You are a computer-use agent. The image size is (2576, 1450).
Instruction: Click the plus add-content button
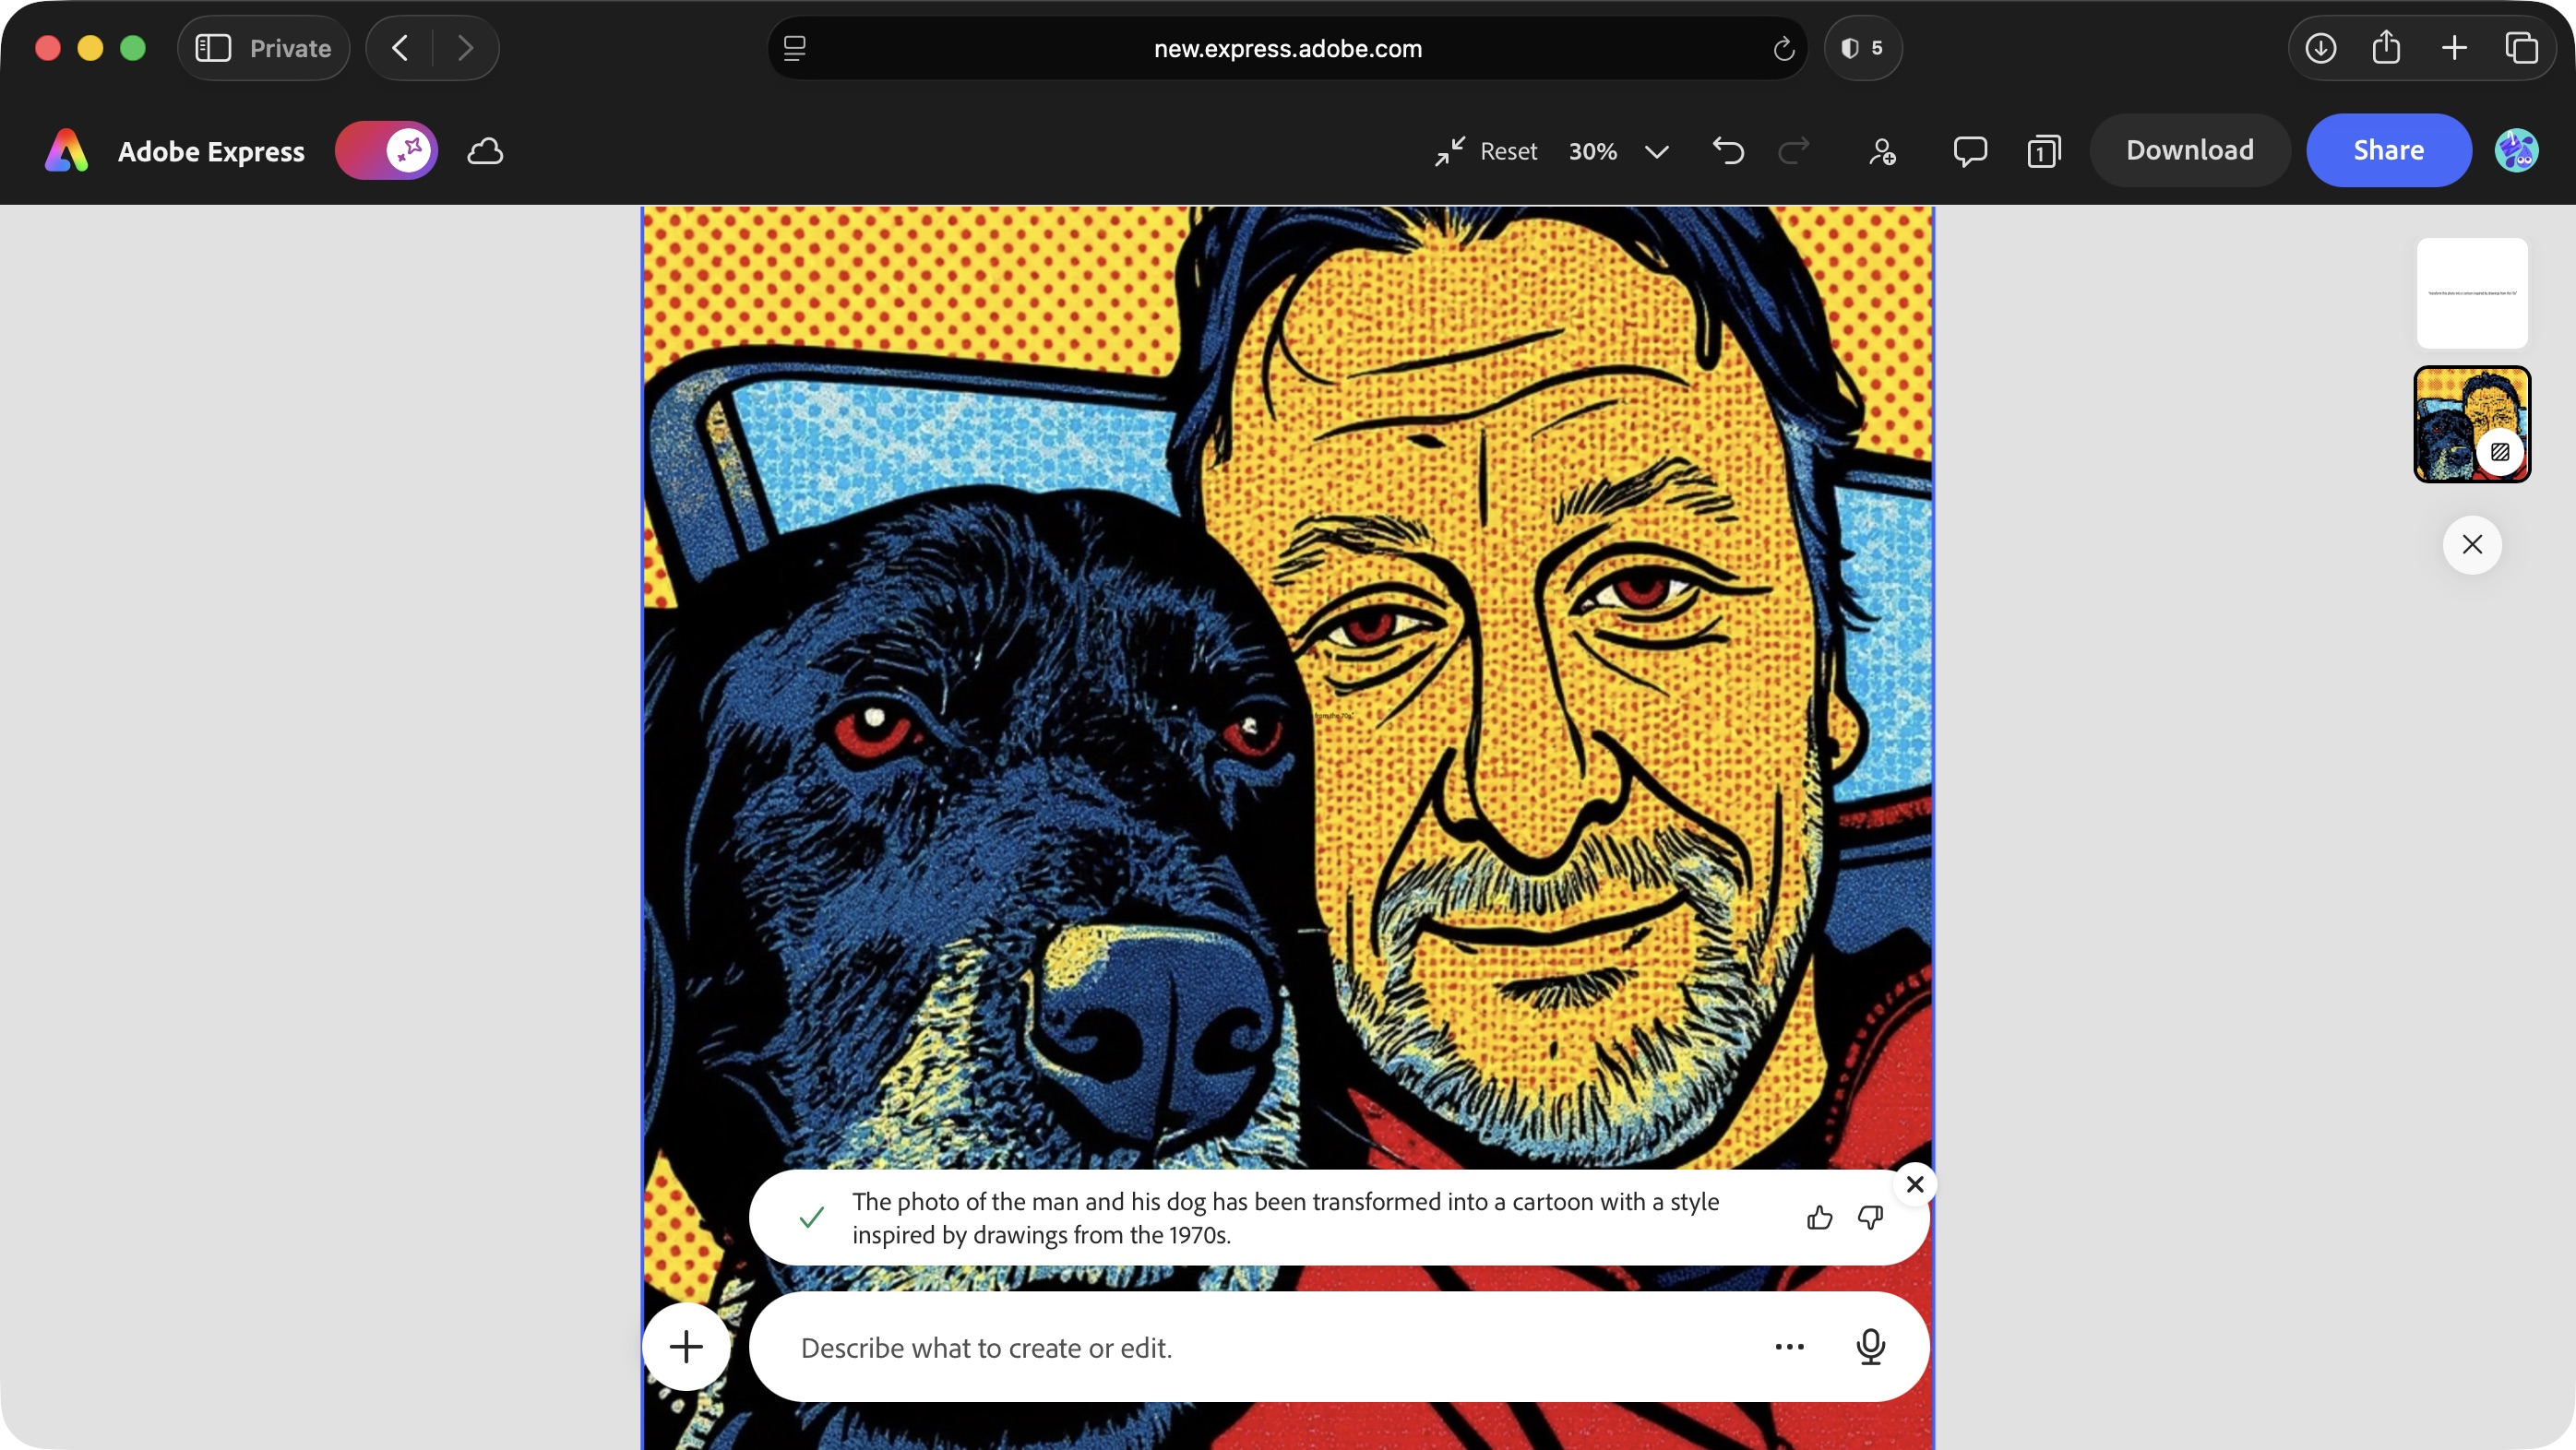[686, 1346]
